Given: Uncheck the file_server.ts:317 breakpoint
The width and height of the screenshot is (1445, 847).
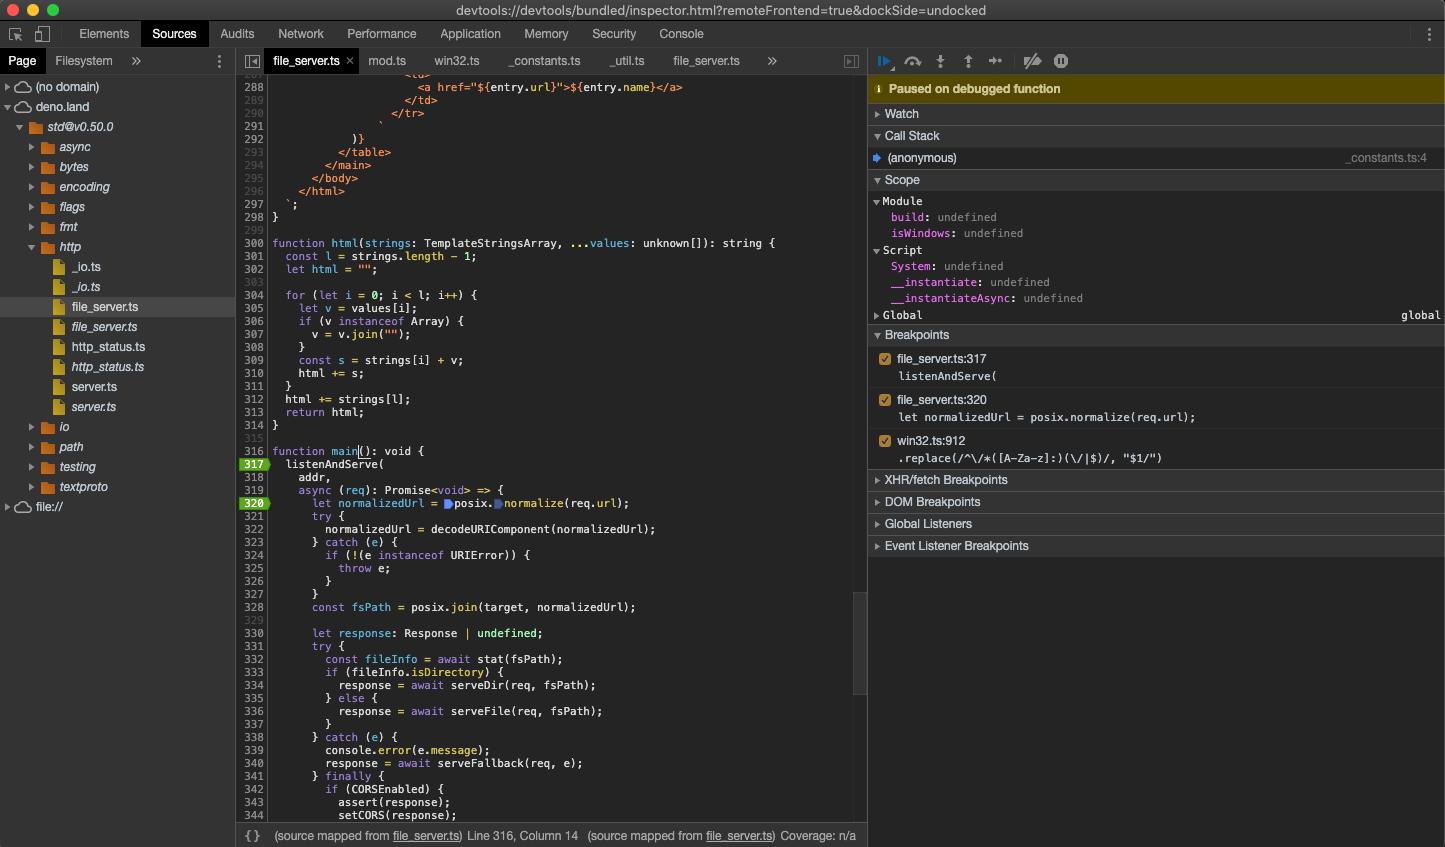Looking at the screenshot, I should [x=884, y=358].
